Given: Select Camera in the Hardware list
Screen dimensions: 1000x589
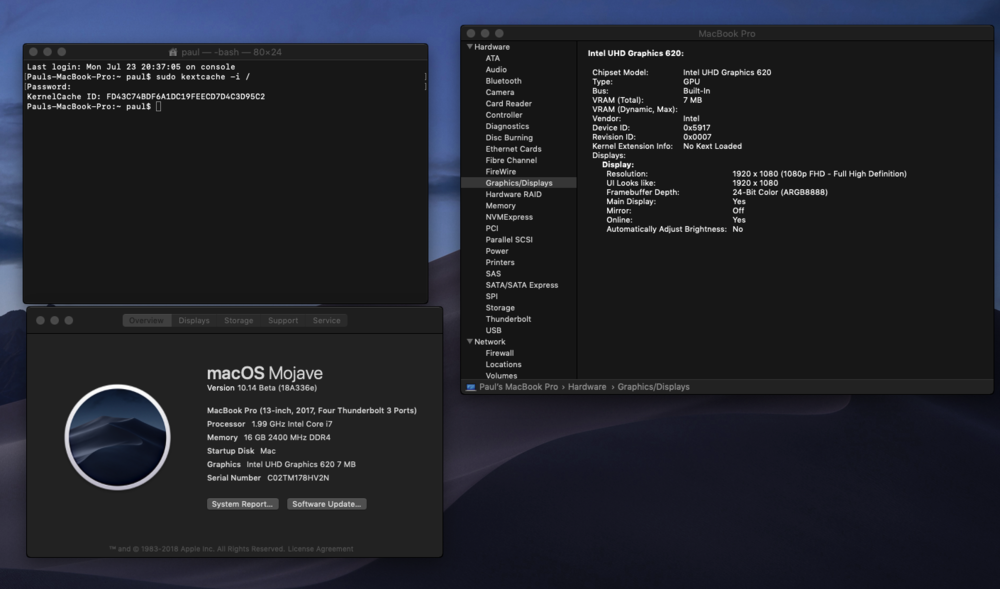Looking at the screenshot, I should pyautogui.click(x=500, y=92).
